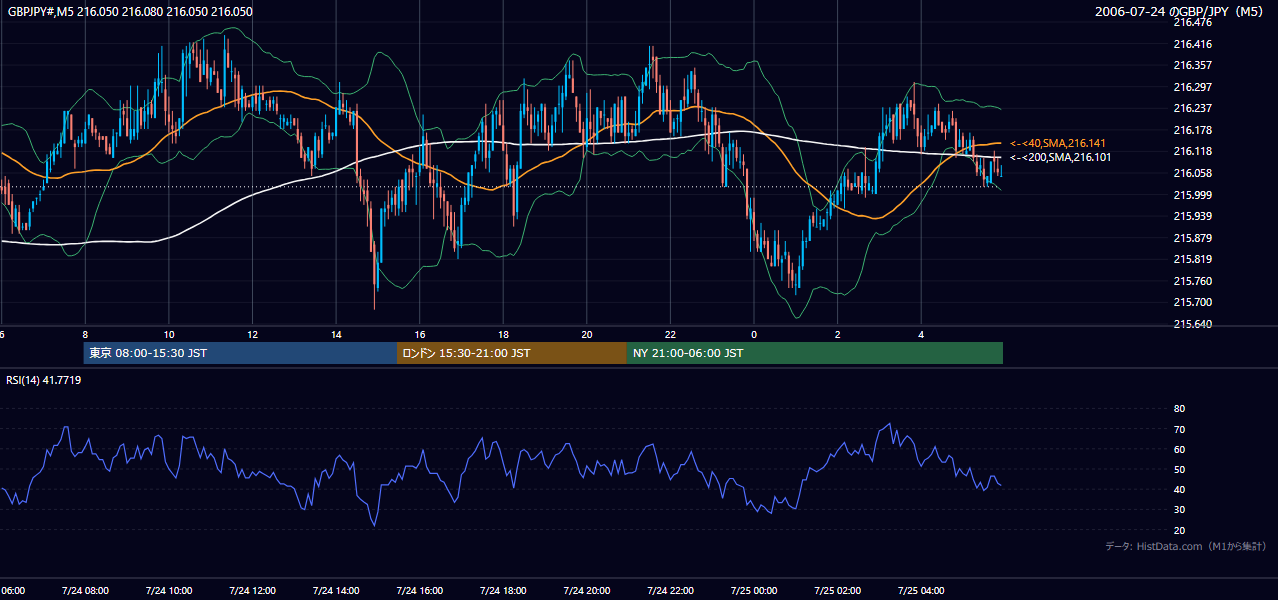Click the 7/25 02:00 time axis label
1278x600 pixels.
coord(838,591)
